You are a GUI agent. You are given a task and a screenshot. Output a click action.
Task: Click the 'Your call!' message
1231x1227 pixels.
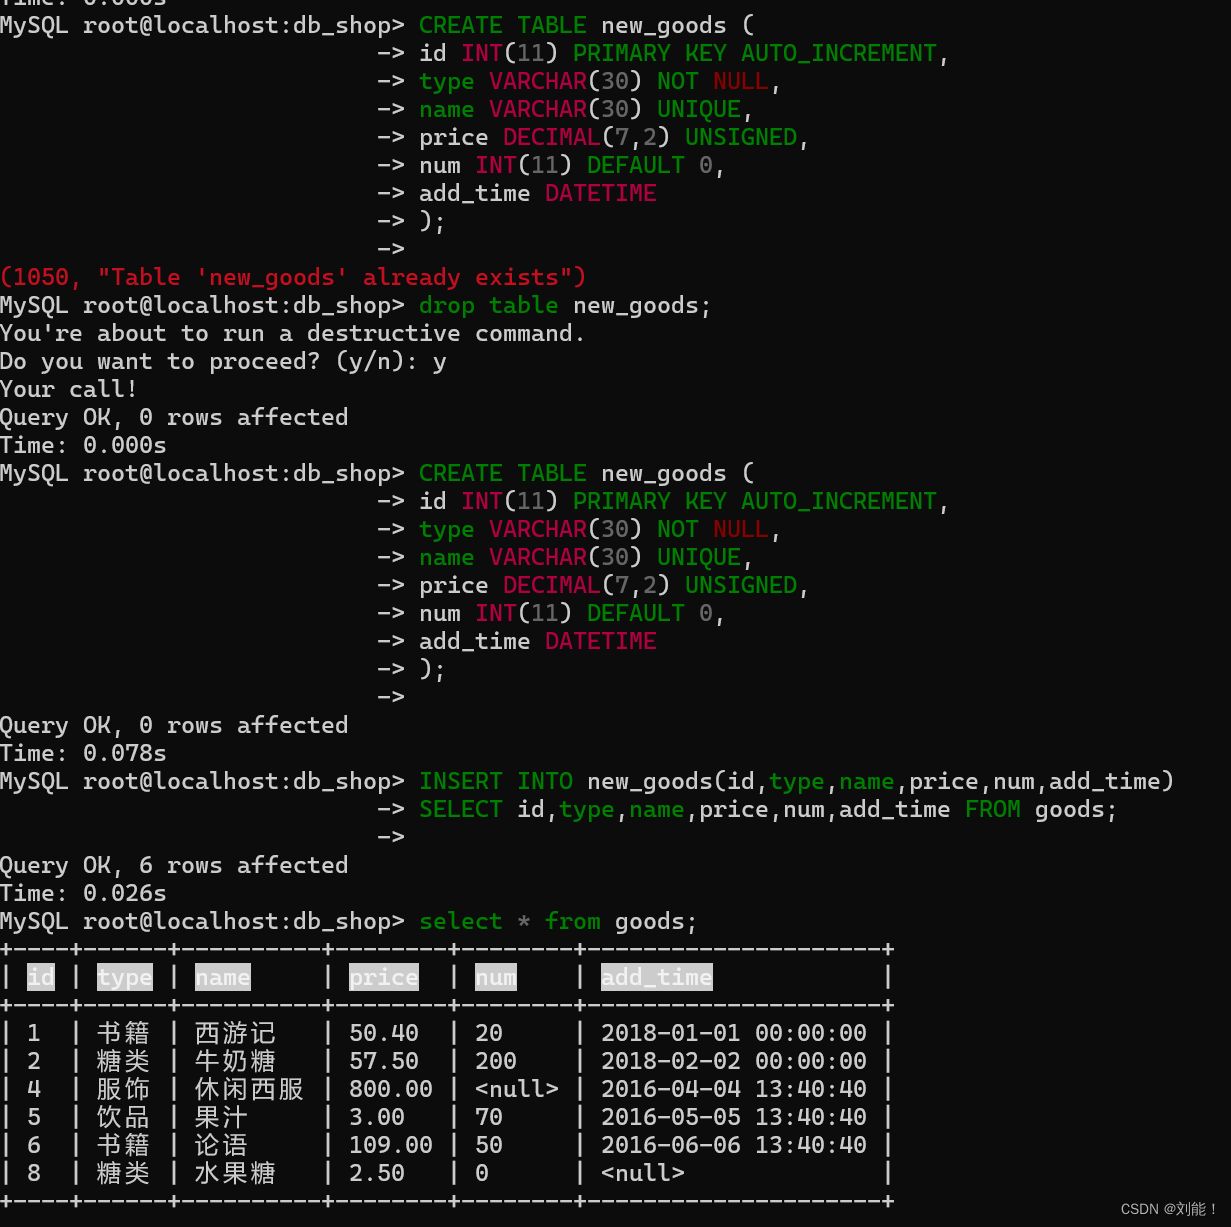(69, 389)
